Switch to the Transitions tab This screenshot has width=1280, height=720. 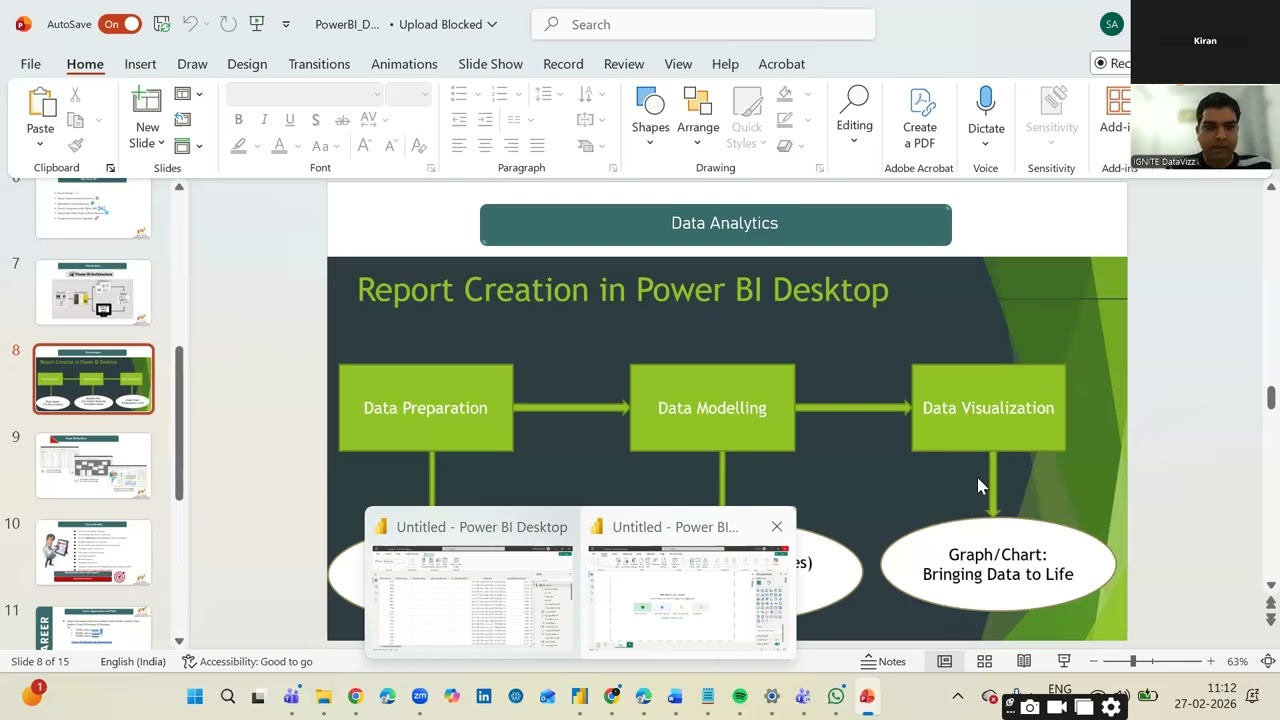pos(319,64)
